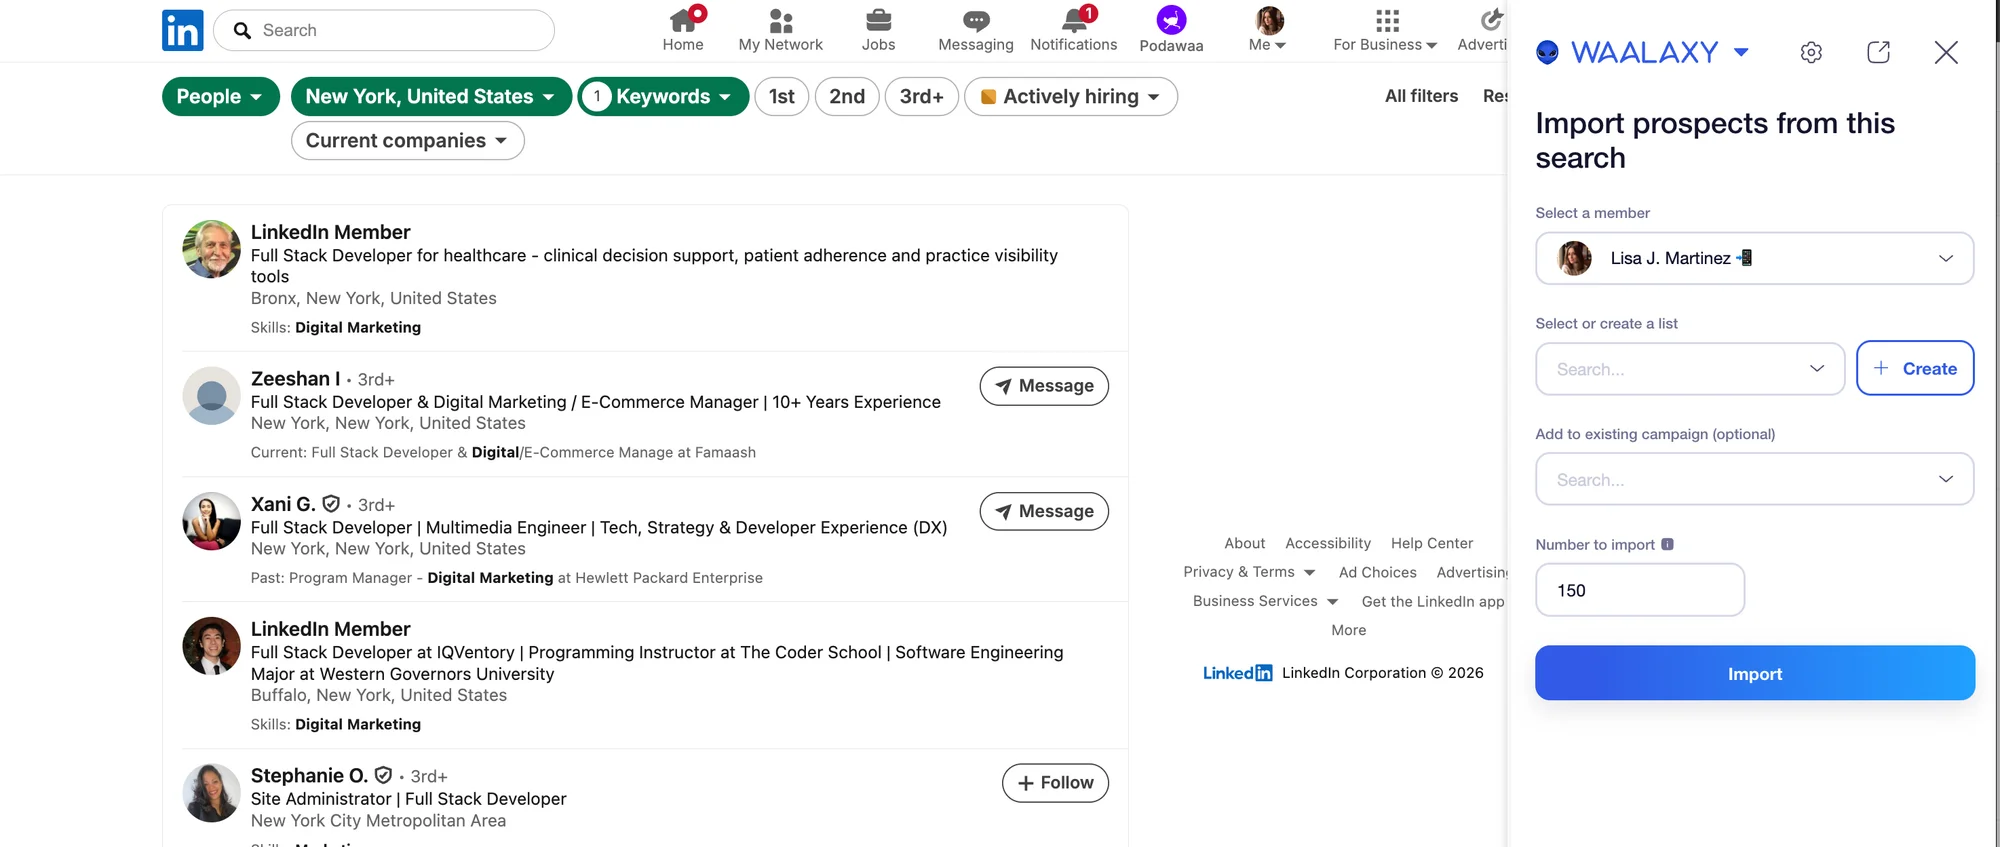Screen dimensions: 2000x847
Task: Open the Accessibility footer link
Action: pyautogui.click(x=1328, y=543)
